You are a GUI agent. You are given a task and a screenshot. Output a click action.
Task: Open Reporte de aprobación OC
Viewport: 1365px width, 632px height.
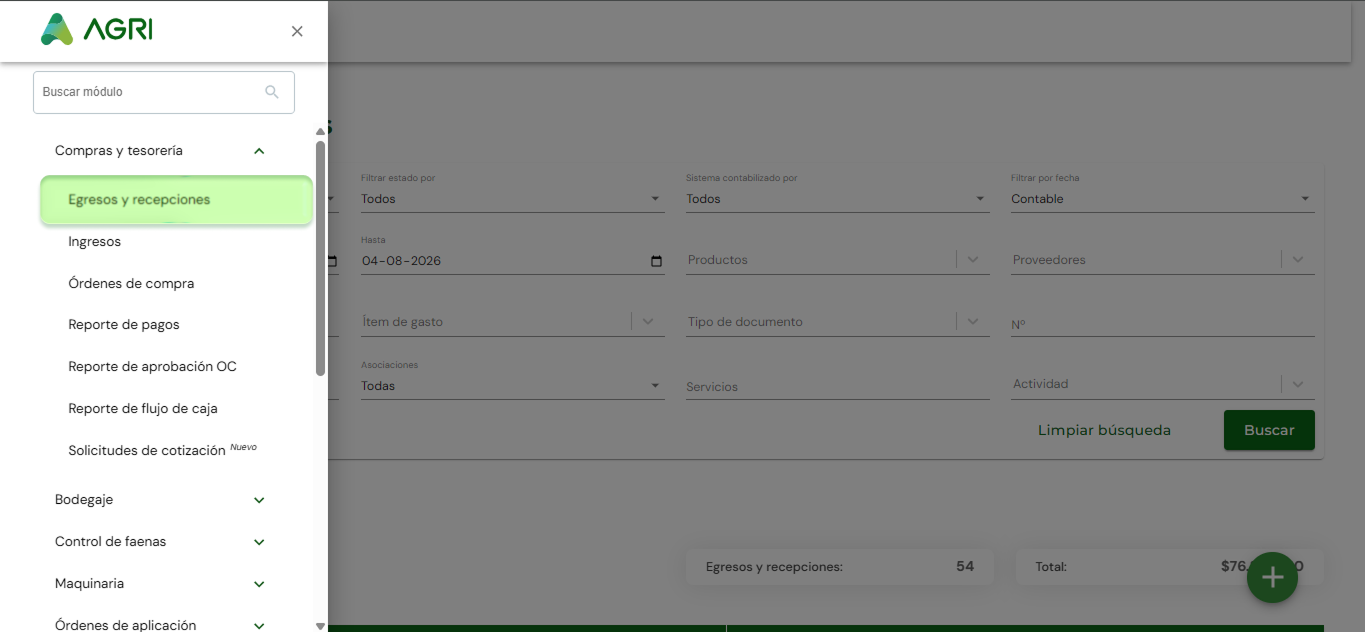click(x=152, y=367)
